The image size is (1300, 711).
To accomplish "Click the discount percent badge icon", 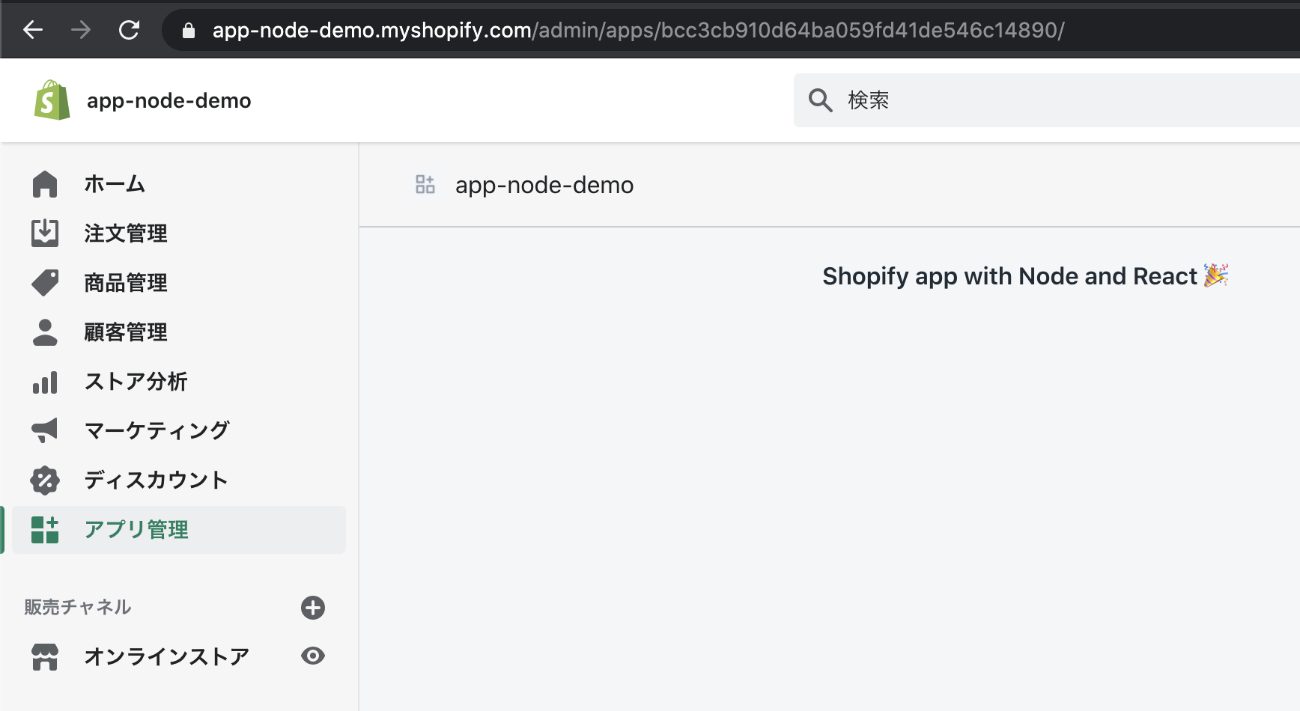I will (45, 480).
